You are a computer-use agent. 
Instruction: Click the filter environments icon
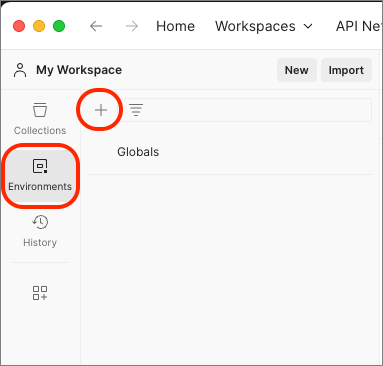coord(136,110)
